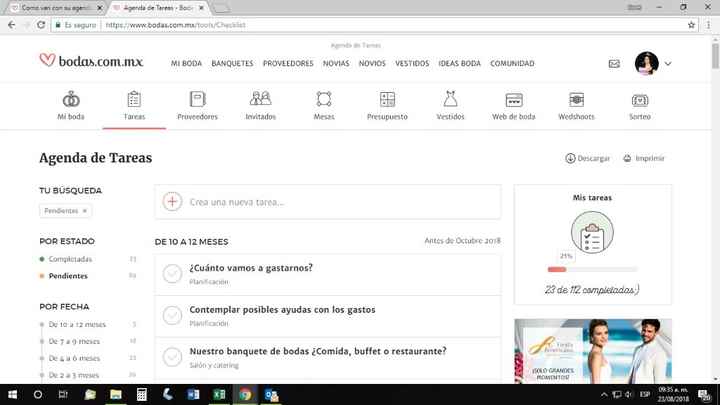Click the bodas.com.mx heart logo
720x405 pixels.
point(91,61)
